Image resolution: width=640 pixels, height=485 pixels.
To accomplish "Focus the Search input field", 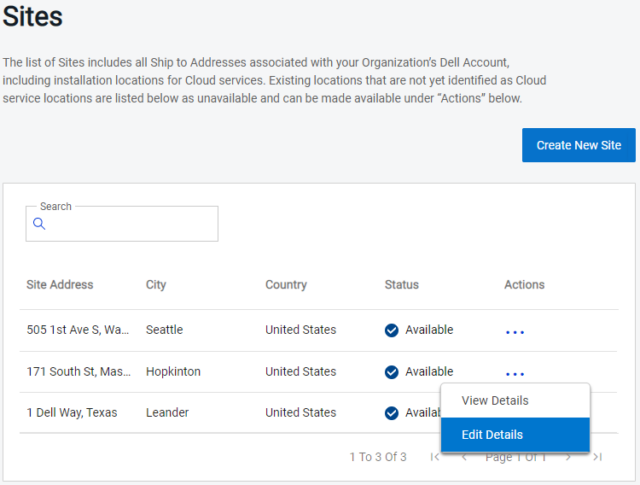I will pos(130,224).
